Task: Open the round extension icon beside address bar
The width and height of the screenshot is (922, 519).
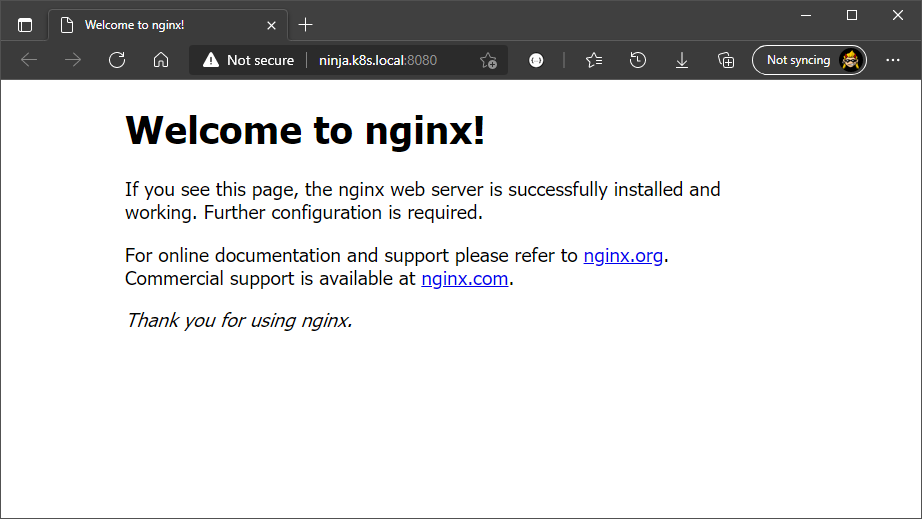Action: pyautogui.click(x=536, y=60)
